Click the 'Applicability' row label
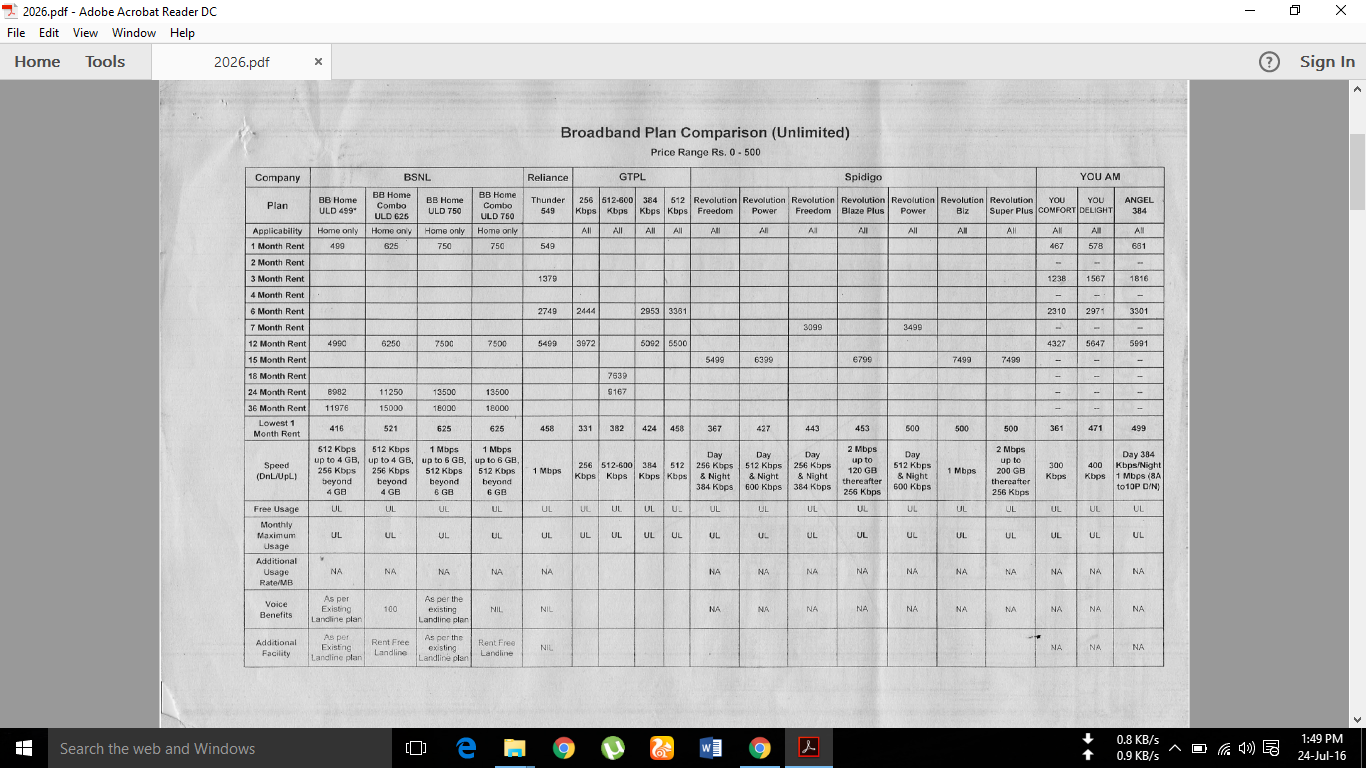1366x768 pixels. point(277,231)
